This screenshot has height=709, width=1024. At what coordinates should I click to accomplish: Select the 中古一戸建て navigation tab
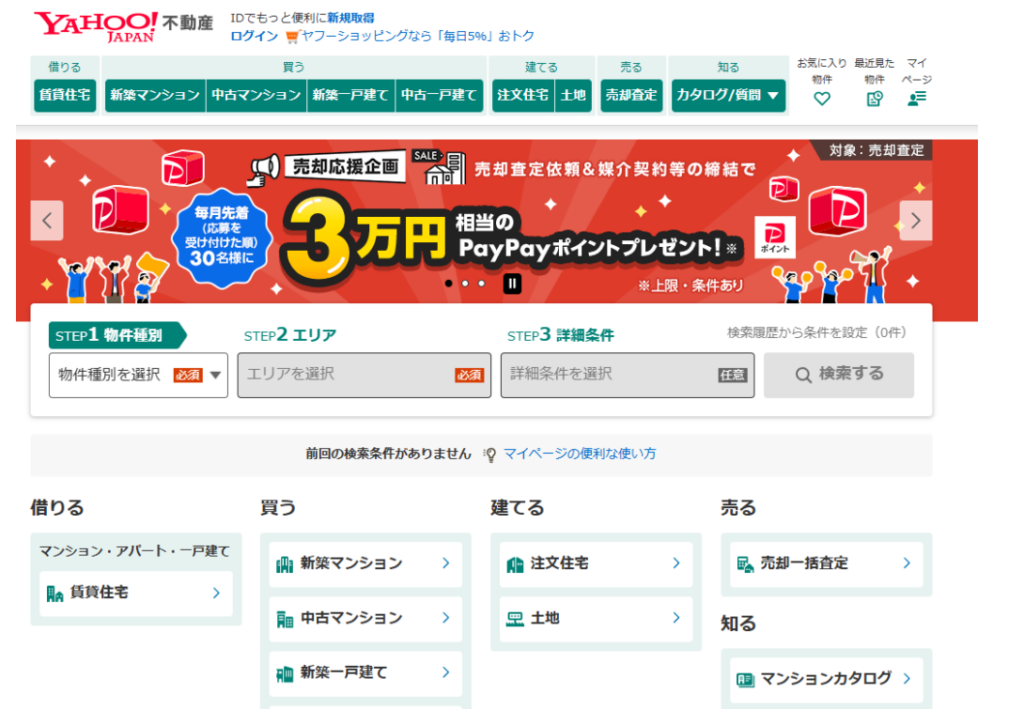(439, 95)
